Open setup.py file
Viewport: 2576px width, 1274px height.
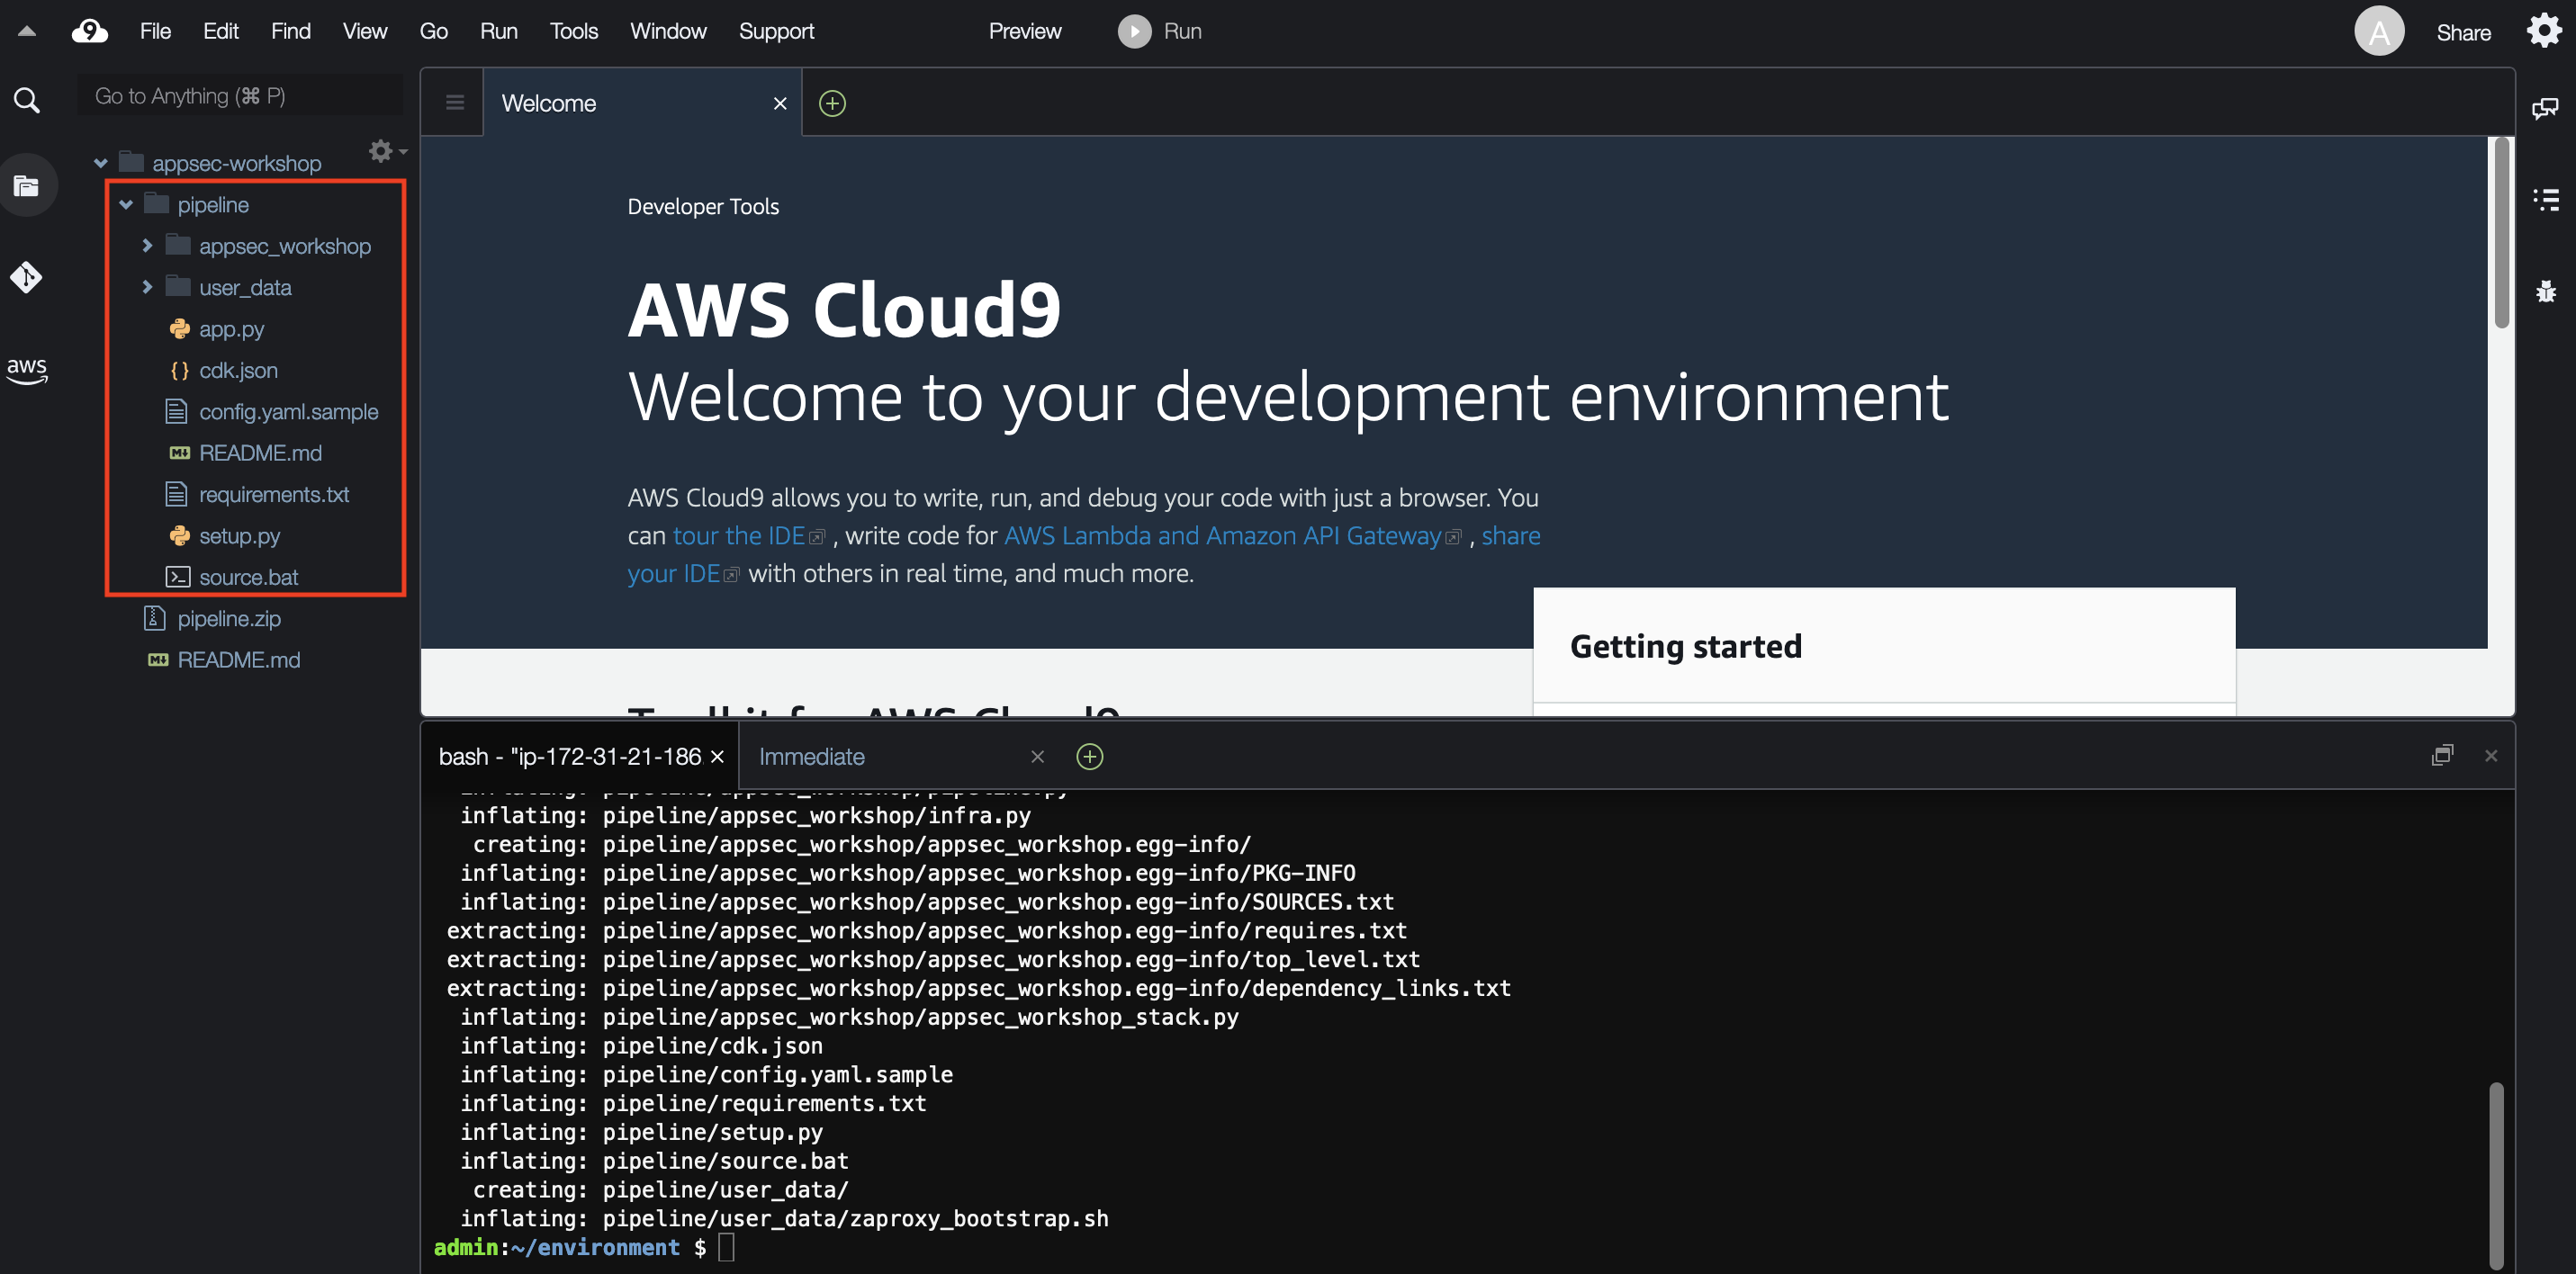[x=239, y=535]
